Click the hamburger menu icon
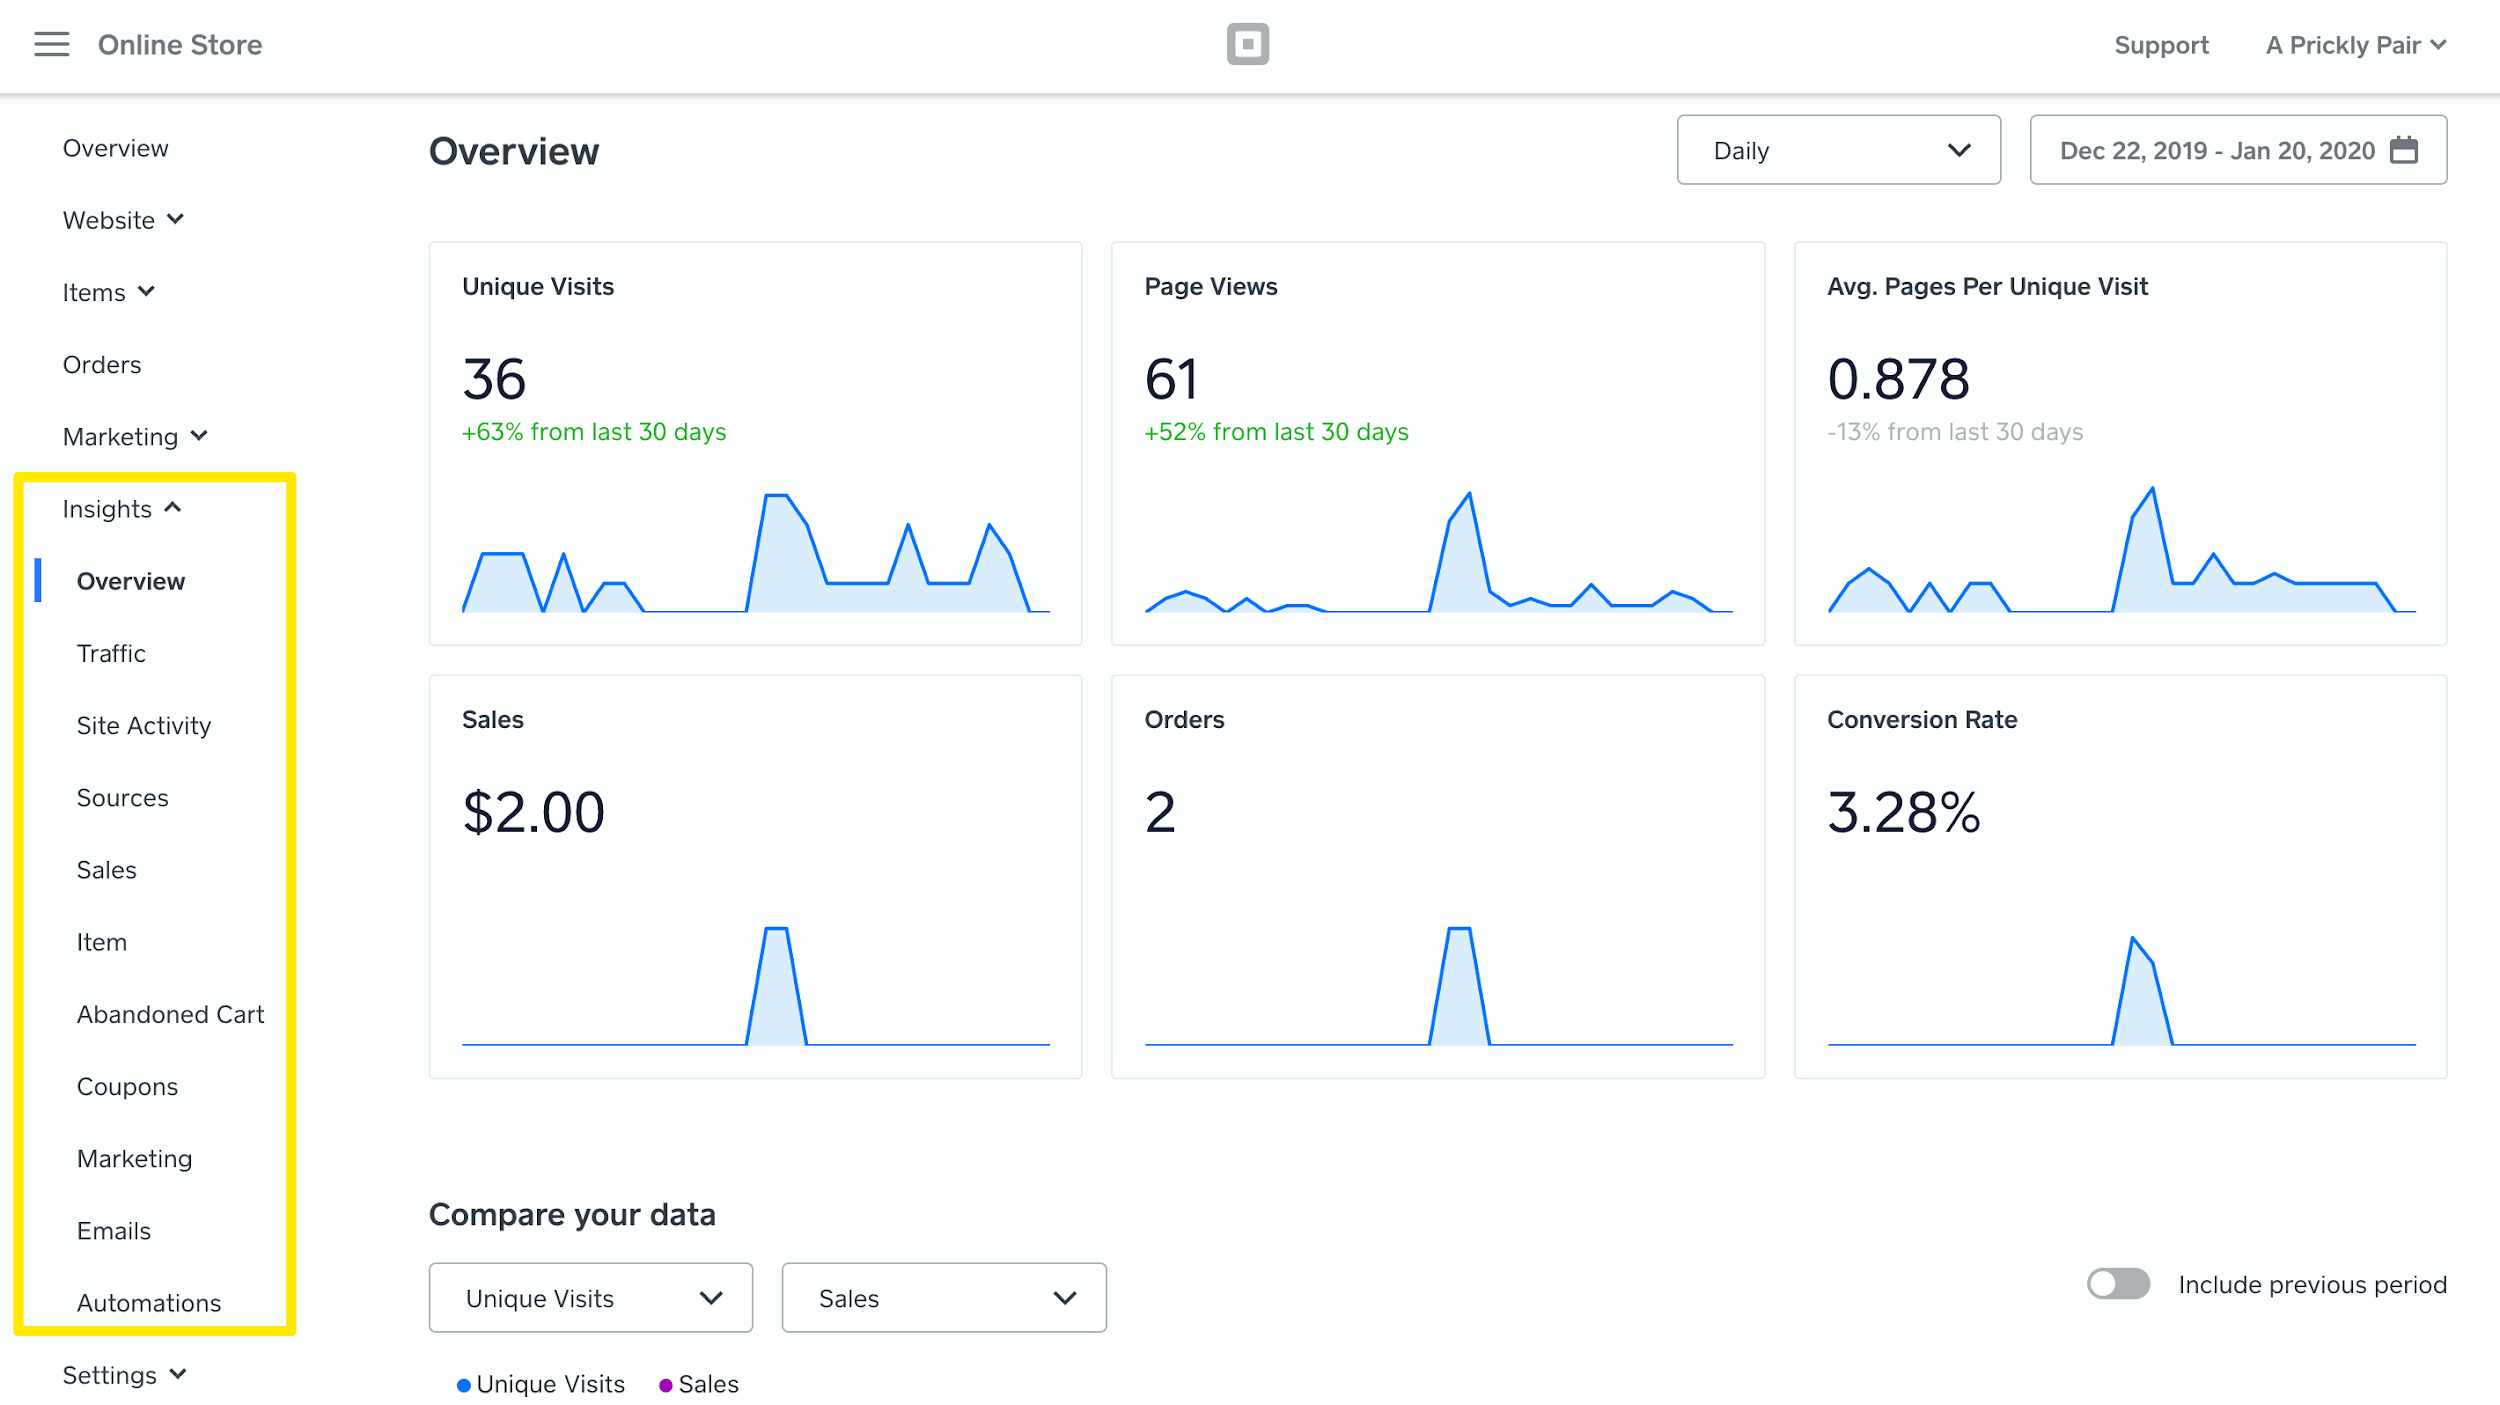 point(52,43)
